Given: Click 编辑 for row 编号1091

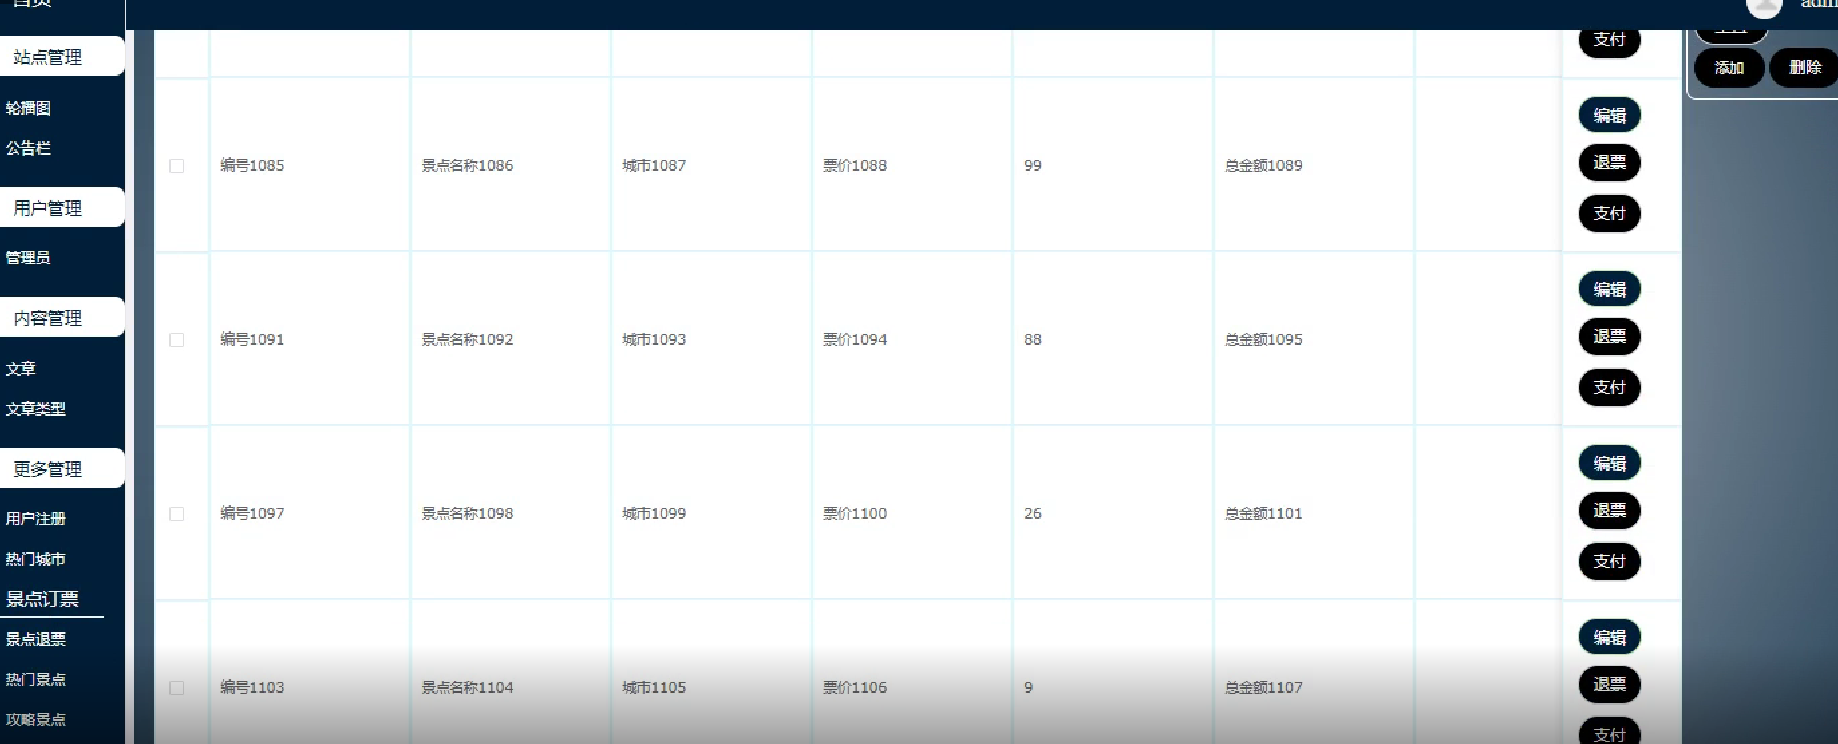Looking at the screenshot, I should pyautogui.click(x=1610, y=289).
